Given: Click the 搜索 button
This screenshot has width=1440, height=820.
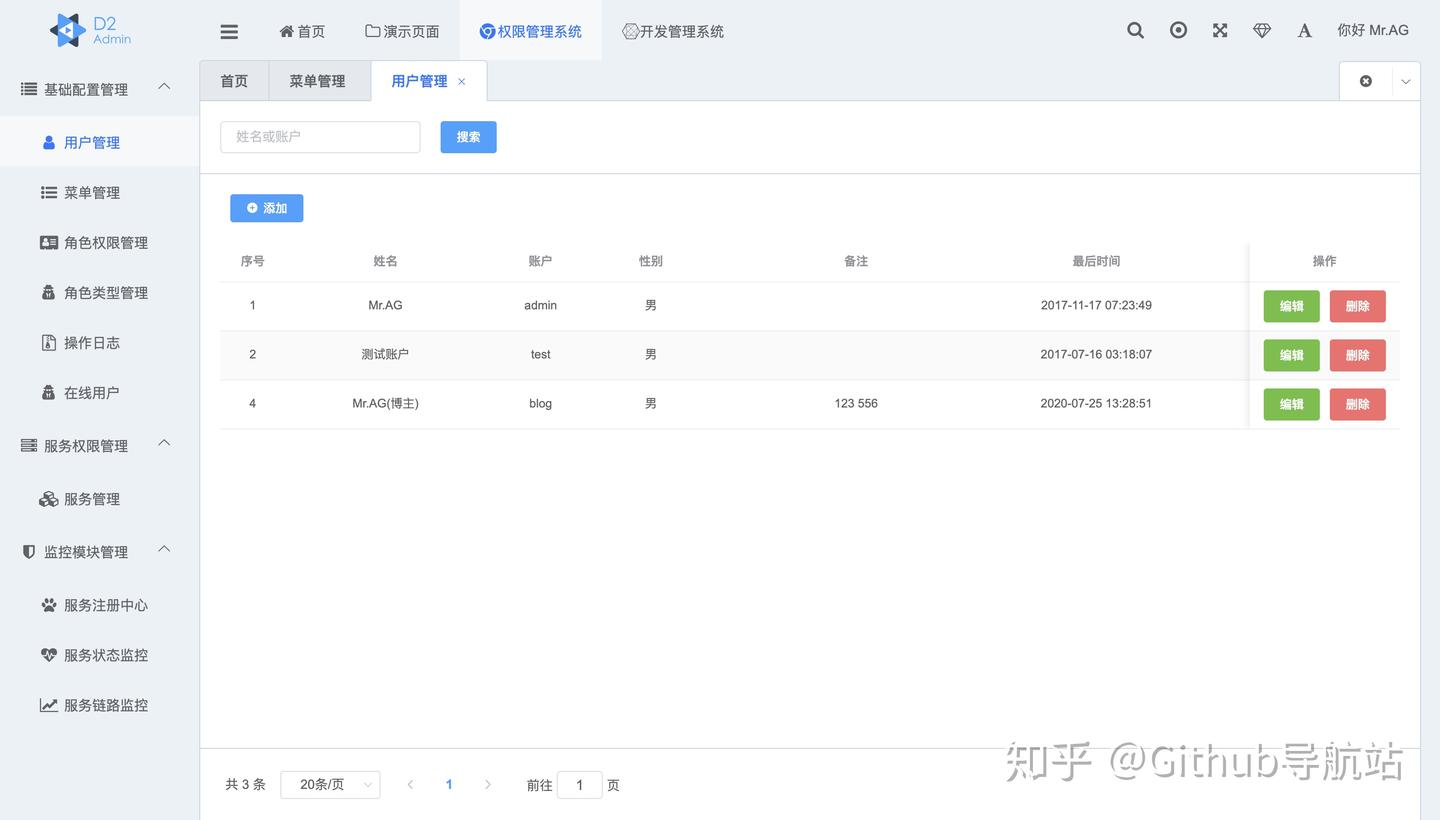Looking at the screenshot, I should [468, 137].
